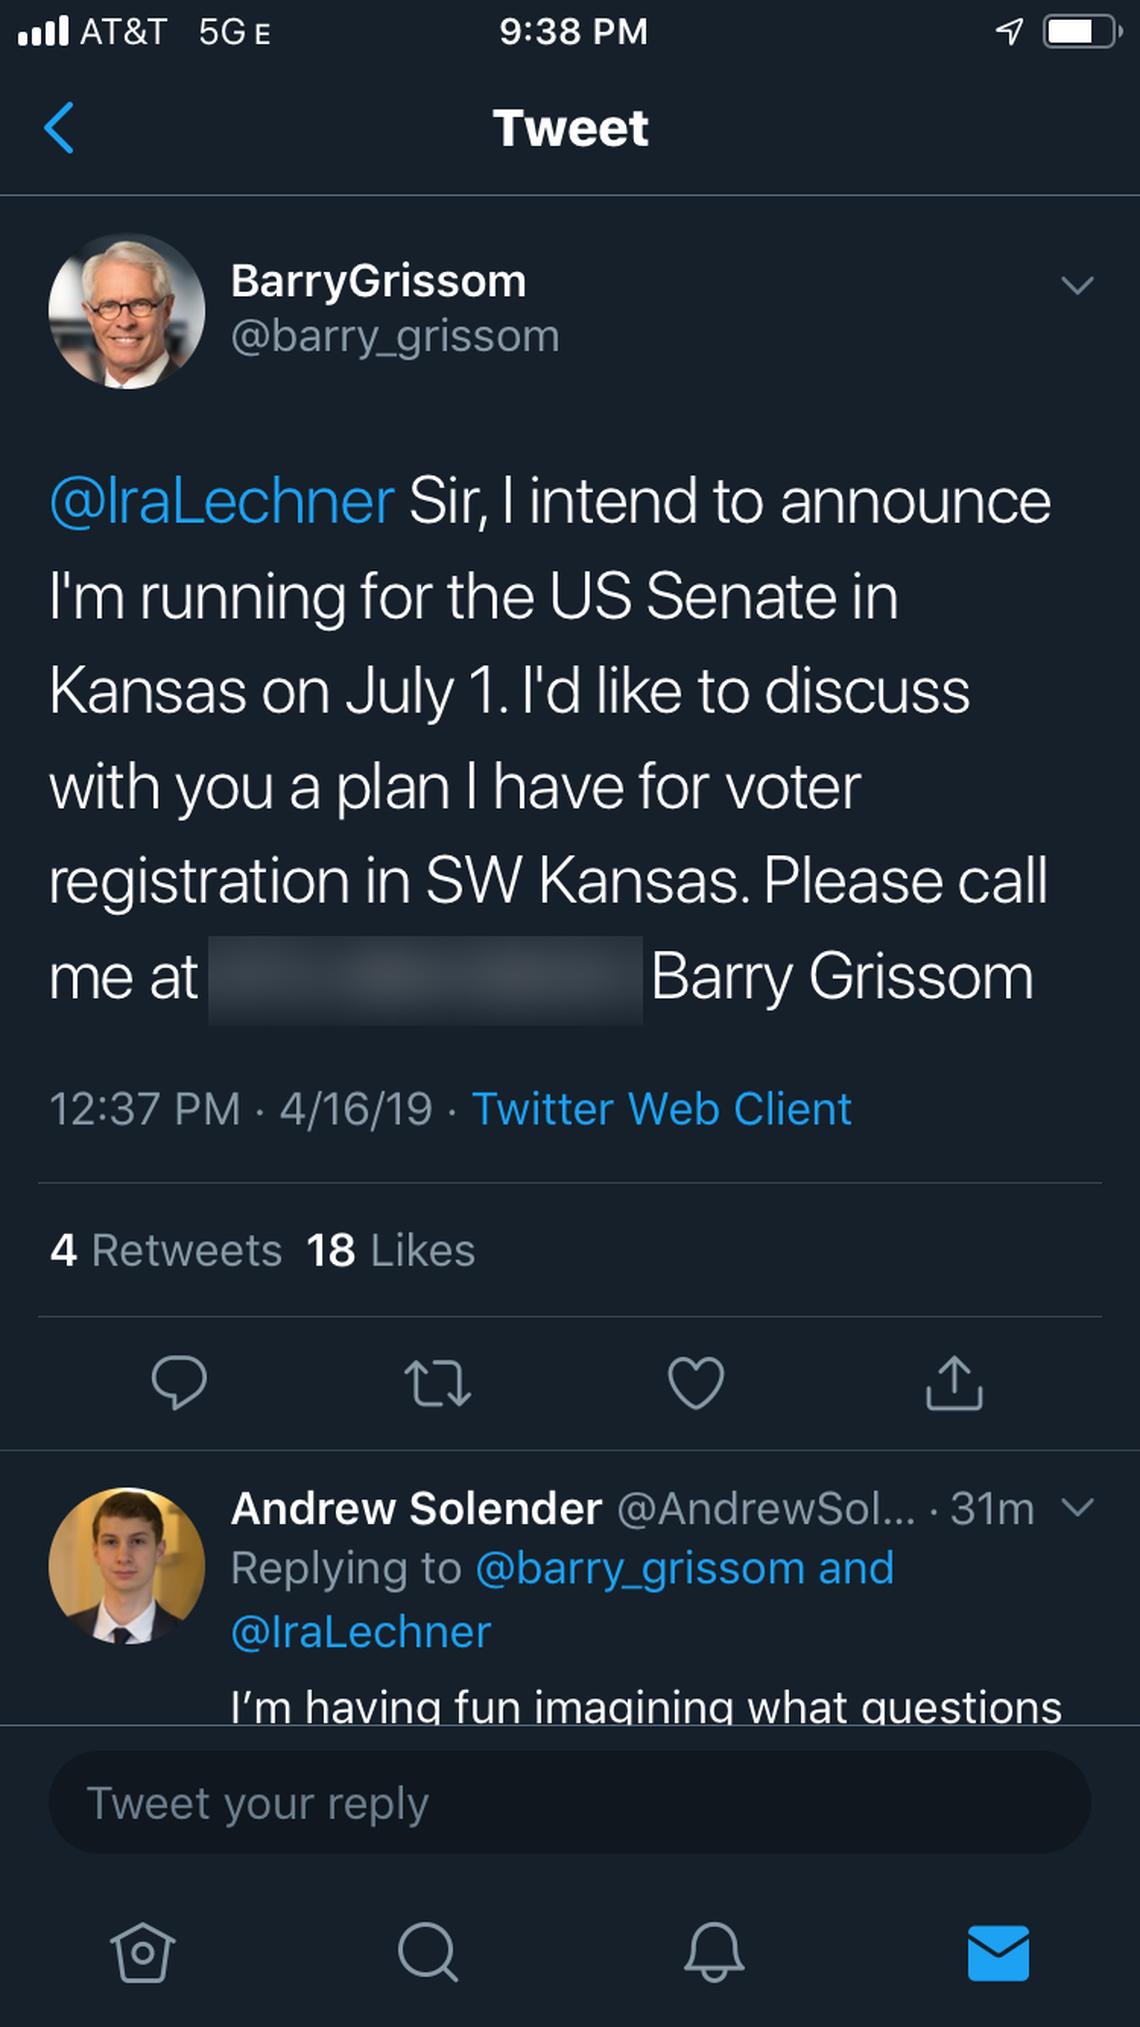Viewport: 1140px width, 2027px height.
Task: Share the tweet via share icon
Action: (x=955, y=1385)
